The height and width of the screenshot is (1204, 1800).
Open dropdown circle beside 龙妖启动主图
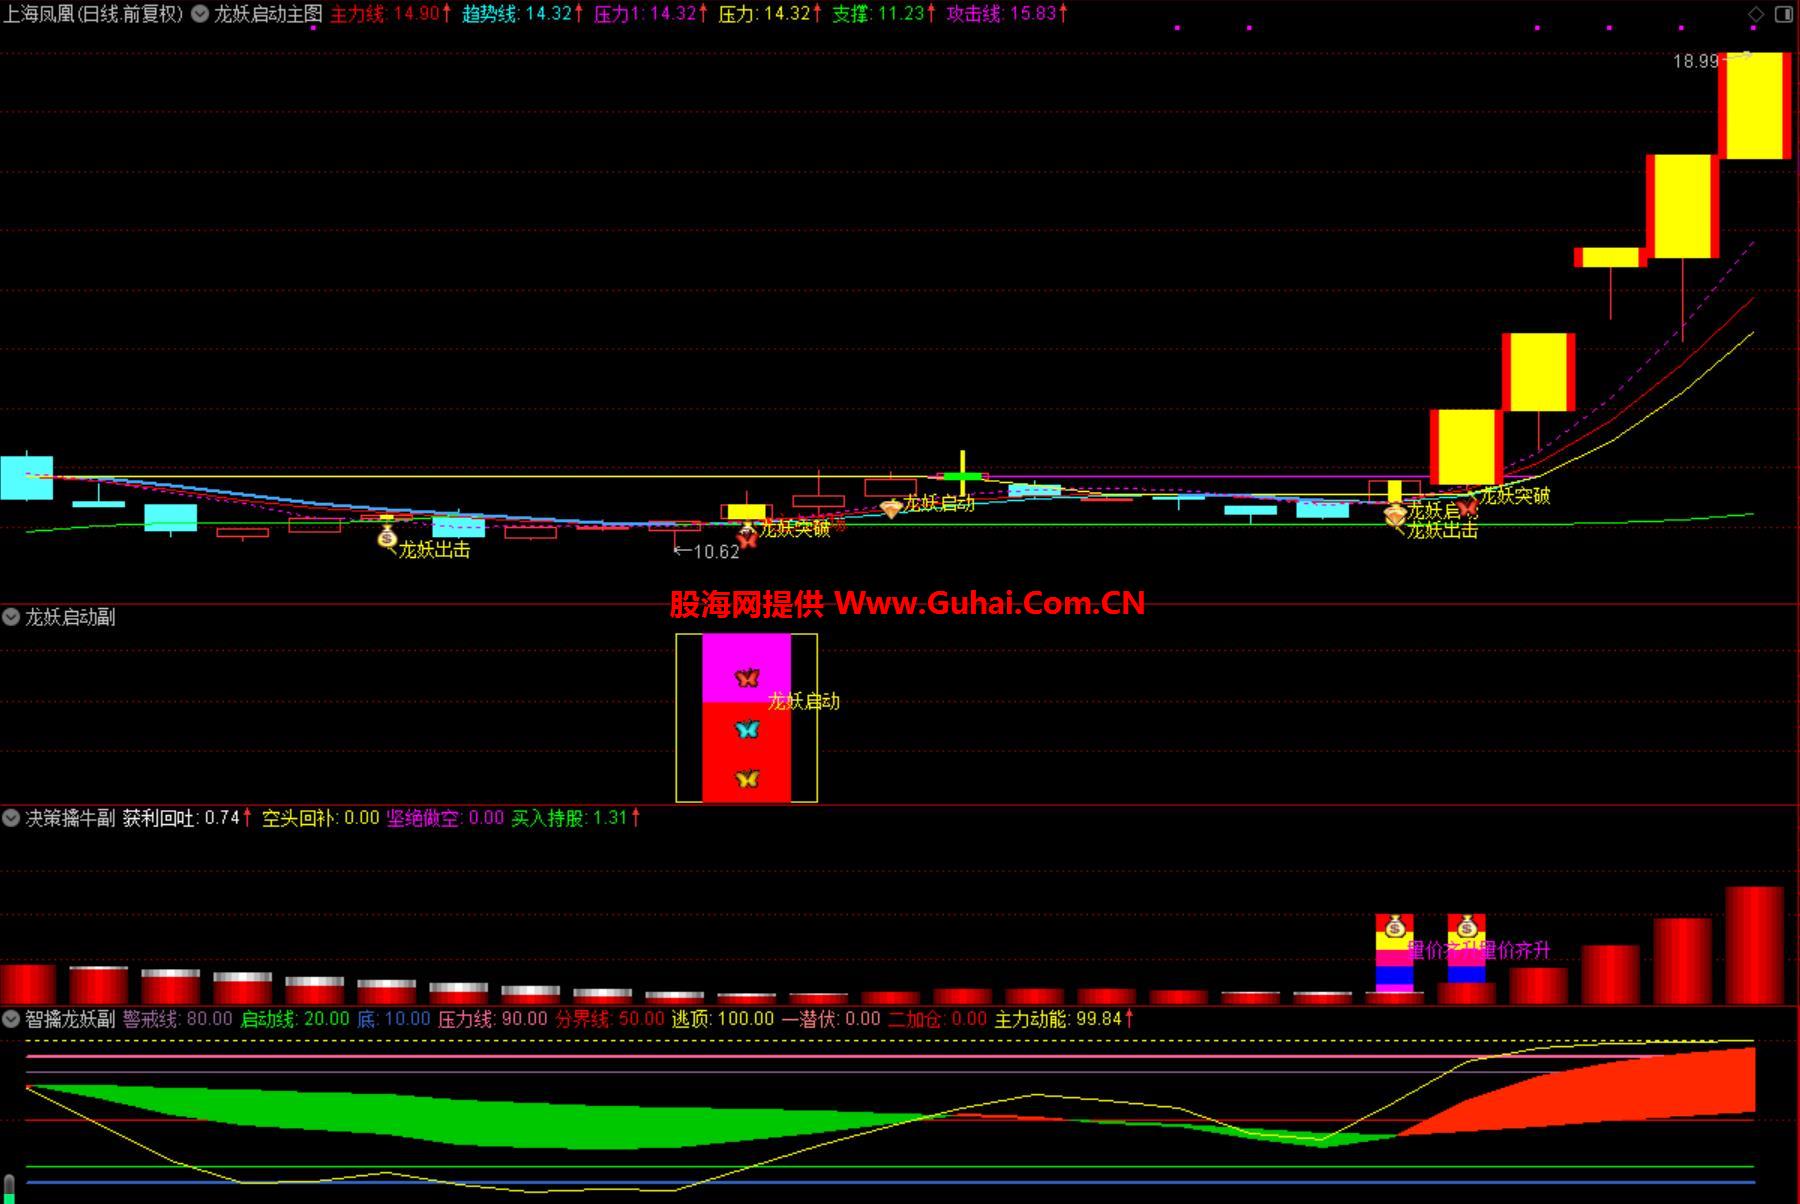click(x=200, y=14)
